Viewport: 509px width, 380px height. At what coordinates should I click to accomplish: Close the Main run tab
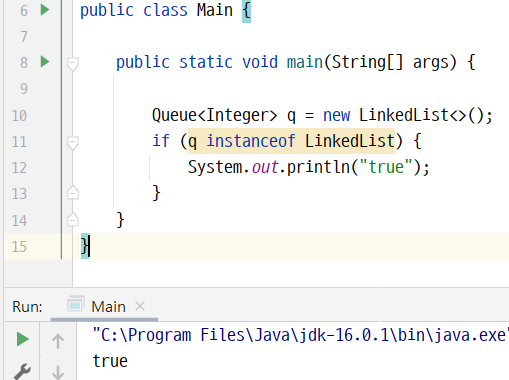click(140, 306)
